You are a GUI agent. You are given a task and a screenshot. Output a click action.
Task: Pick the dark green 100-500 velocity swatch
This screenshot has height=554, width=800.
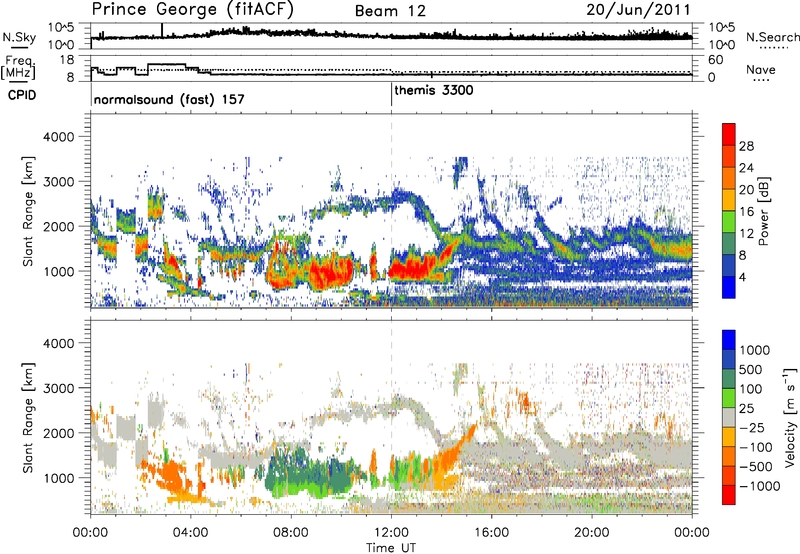(x=729, y=379)
